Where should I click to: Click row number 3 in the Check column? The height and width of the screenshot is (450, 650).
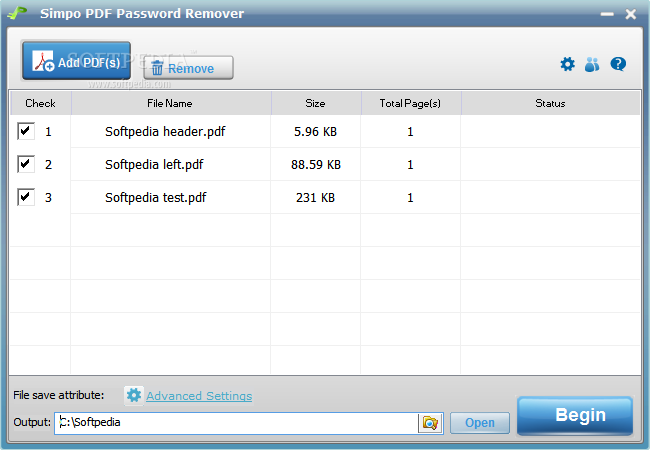(48, 198)
